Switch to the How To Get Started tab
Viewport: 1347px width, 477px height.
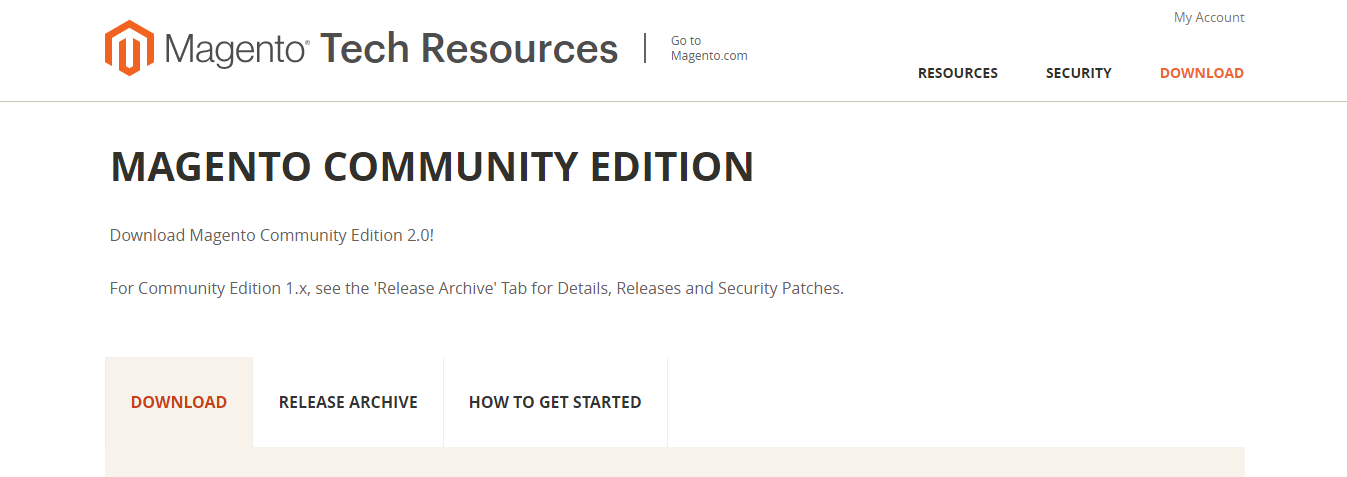(555, 402)
